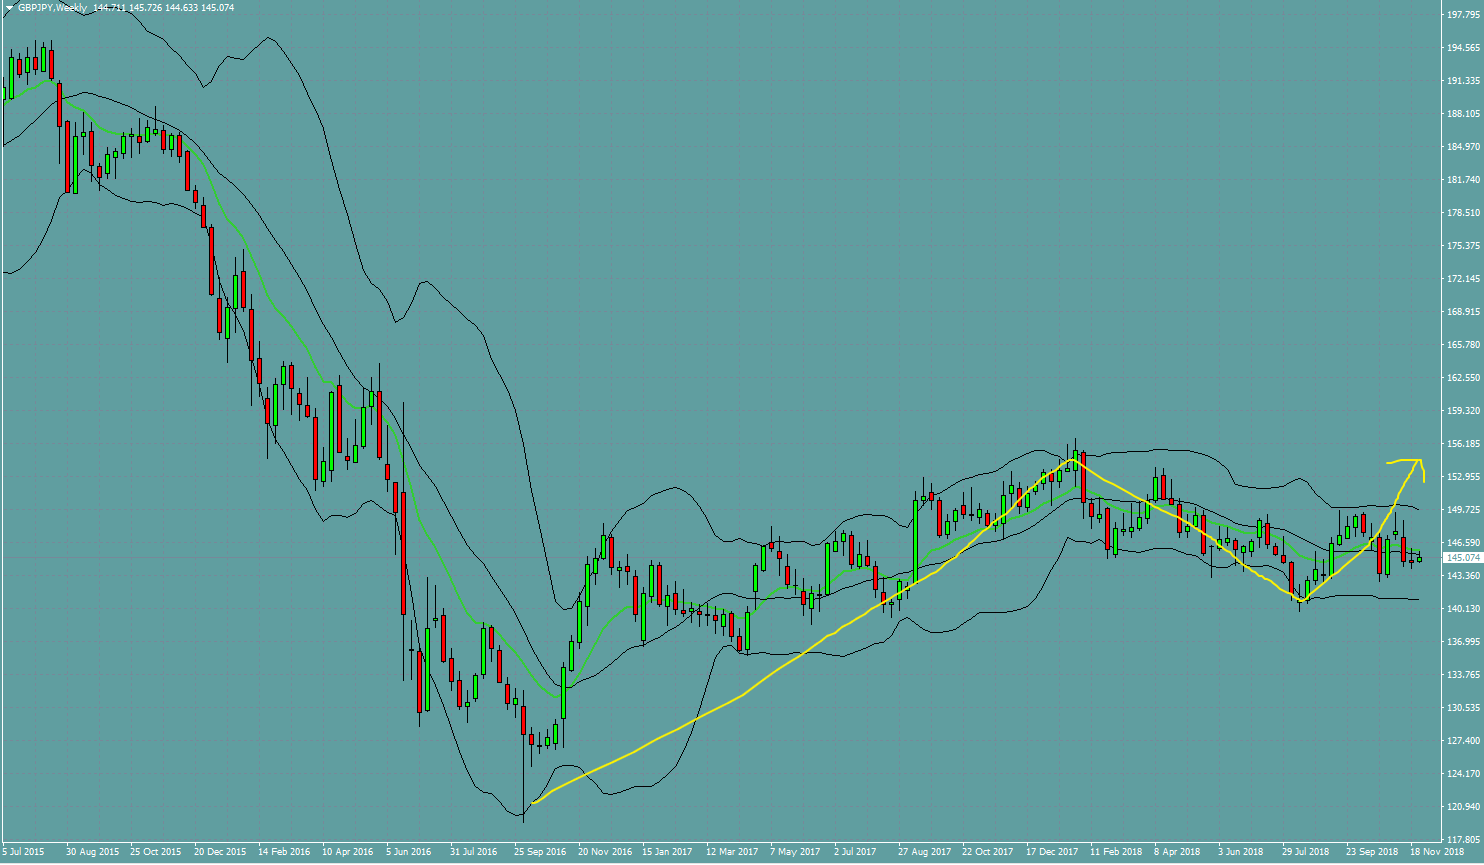The height and width of the screenshot is (865, 1484).
Task: Select the 25 Sep 2016 date label
Action: tap(541, 852)
